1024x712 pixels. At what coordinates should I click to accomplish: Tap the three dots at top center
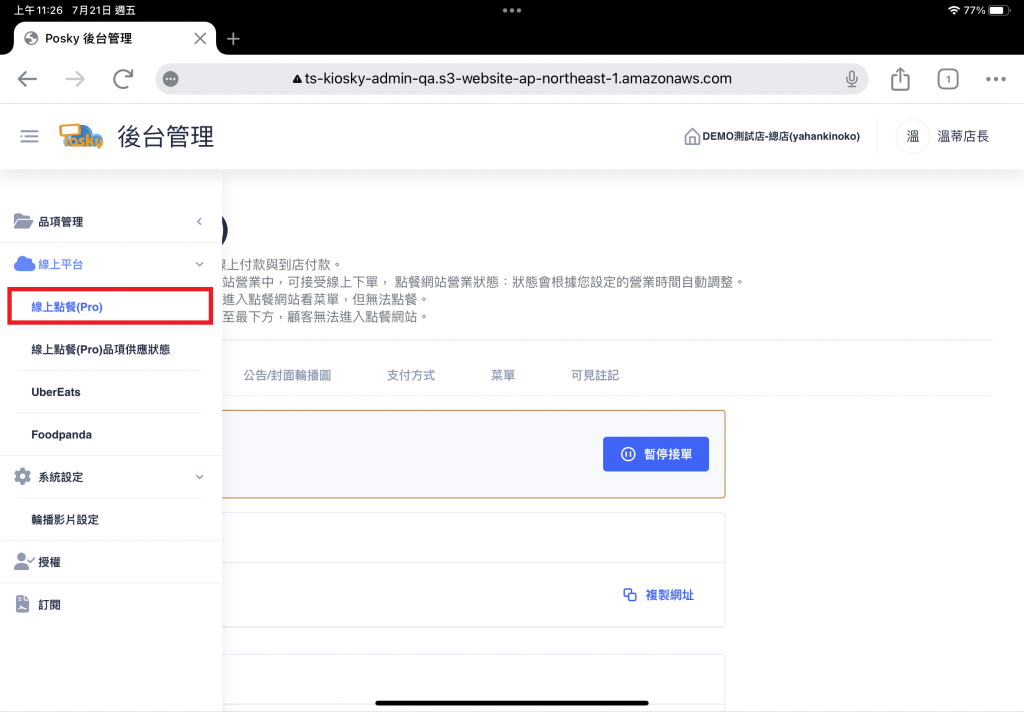(512, 10)
